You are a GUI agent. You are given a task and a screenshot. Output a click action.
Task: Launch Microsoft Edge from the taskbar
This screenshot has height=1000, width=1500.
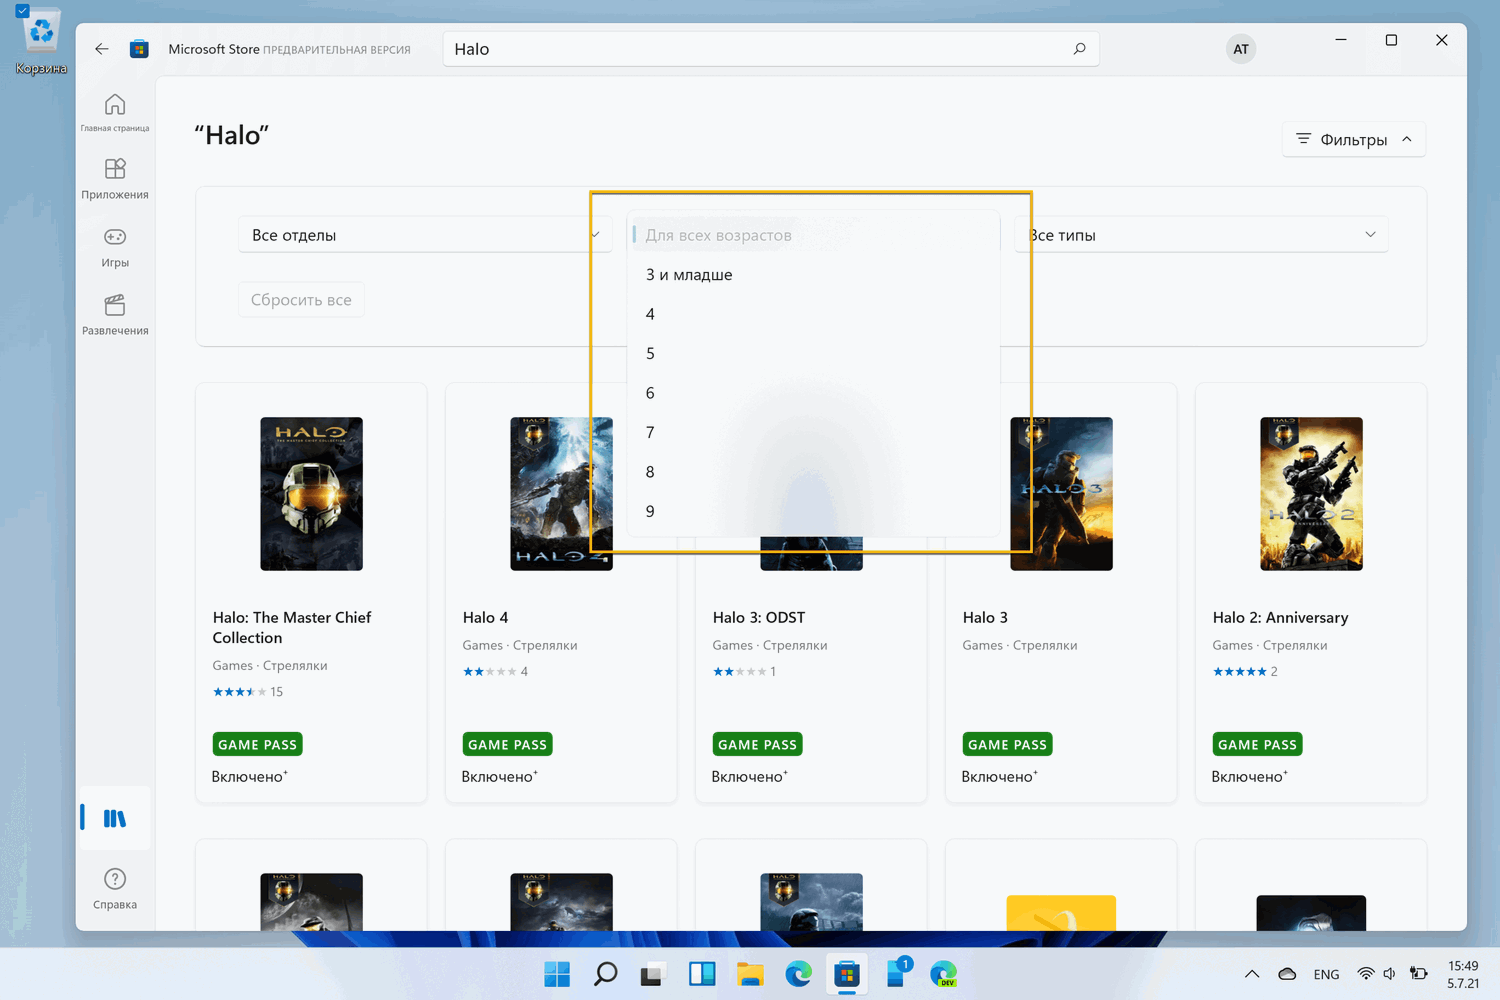coord(798,974)
